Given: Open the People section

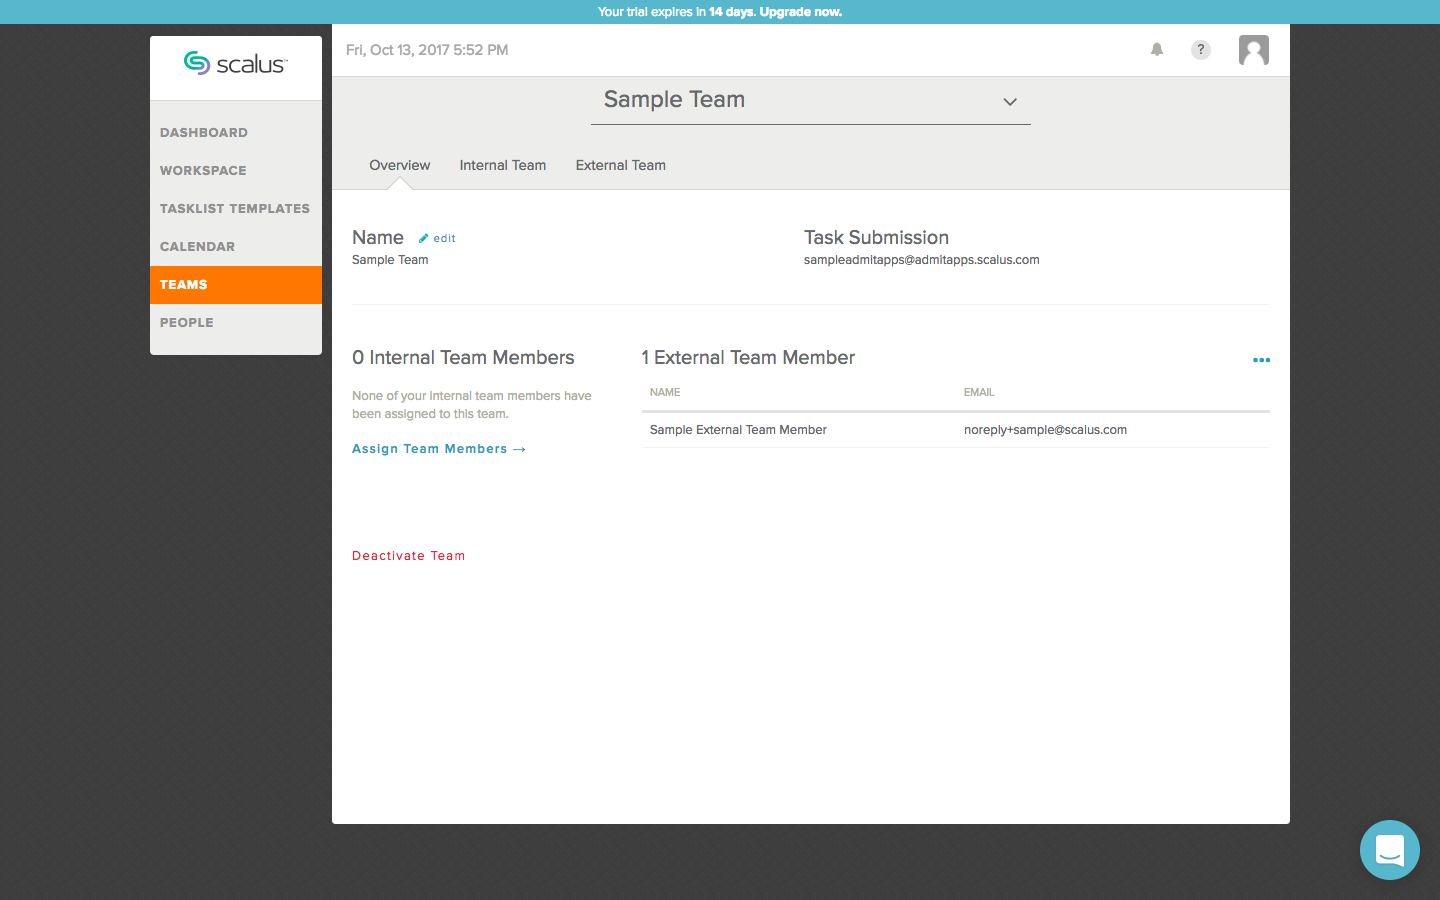Looking at the screenshot, I should pos(187,322).
